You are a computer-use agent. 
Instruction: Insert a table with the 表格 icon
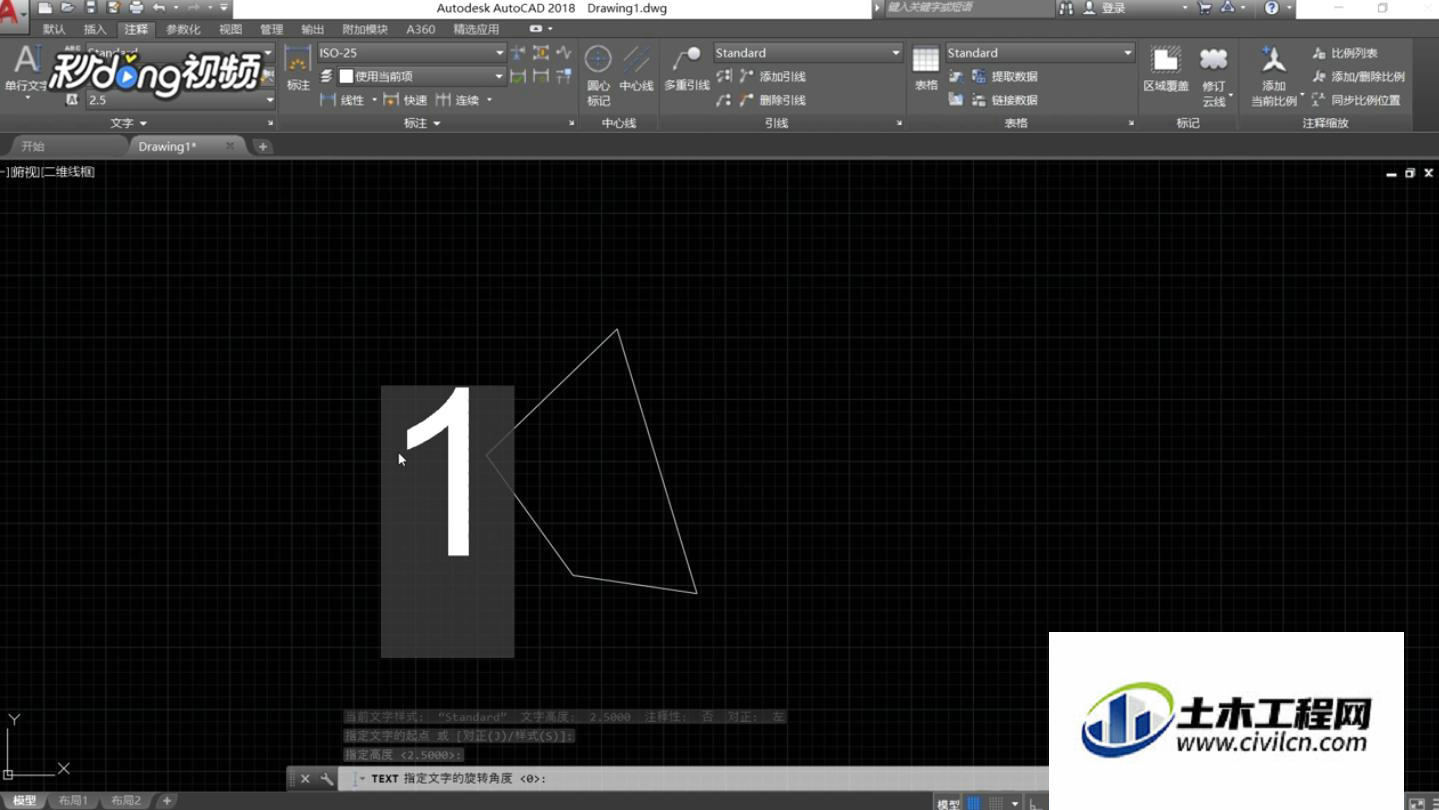tap(926, 68)
